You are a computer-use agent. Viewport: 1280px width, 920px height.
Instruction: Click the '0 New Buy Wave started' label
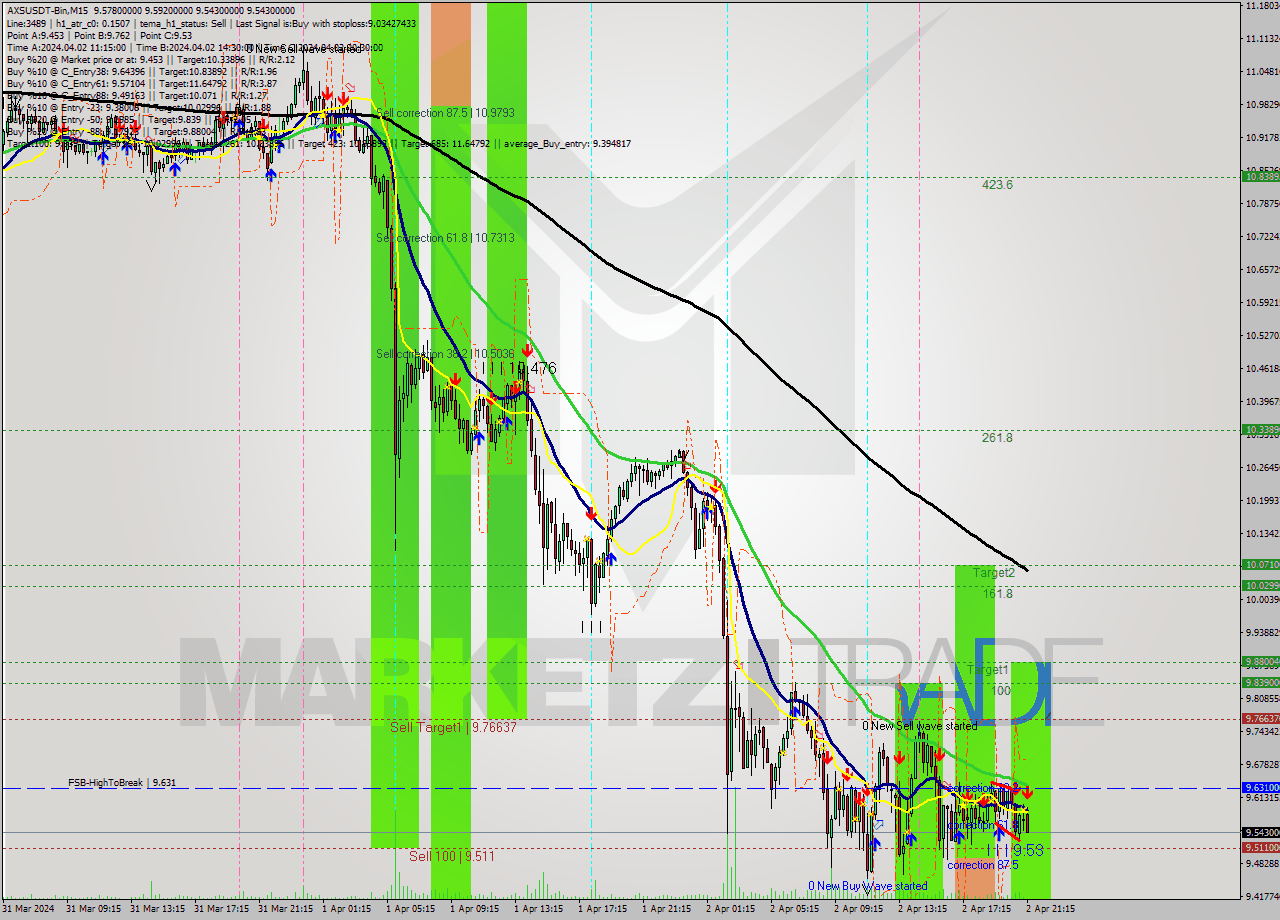(868, 886)
